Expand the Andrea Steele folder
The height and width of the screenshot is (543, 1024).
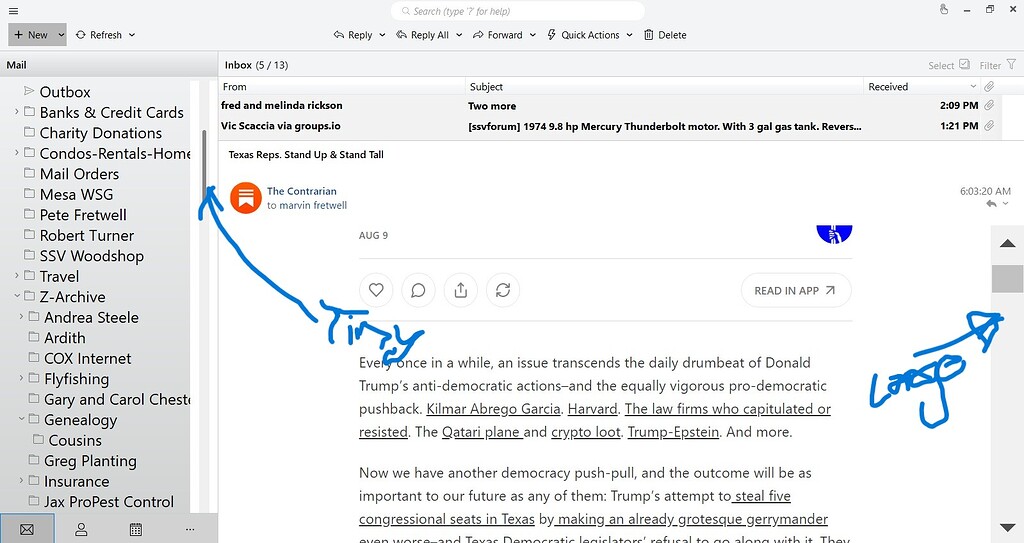coord(21,317)
